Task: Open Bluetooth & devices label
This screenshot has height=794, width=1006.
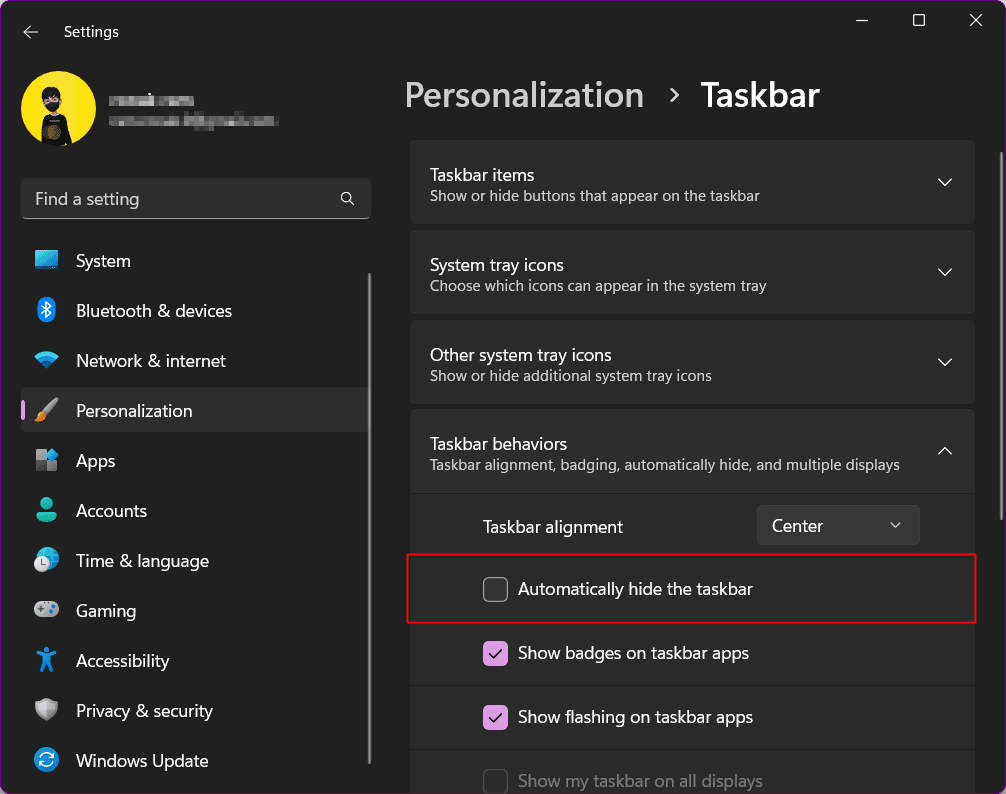Action: pyautogui.click(x=154, y=311)
